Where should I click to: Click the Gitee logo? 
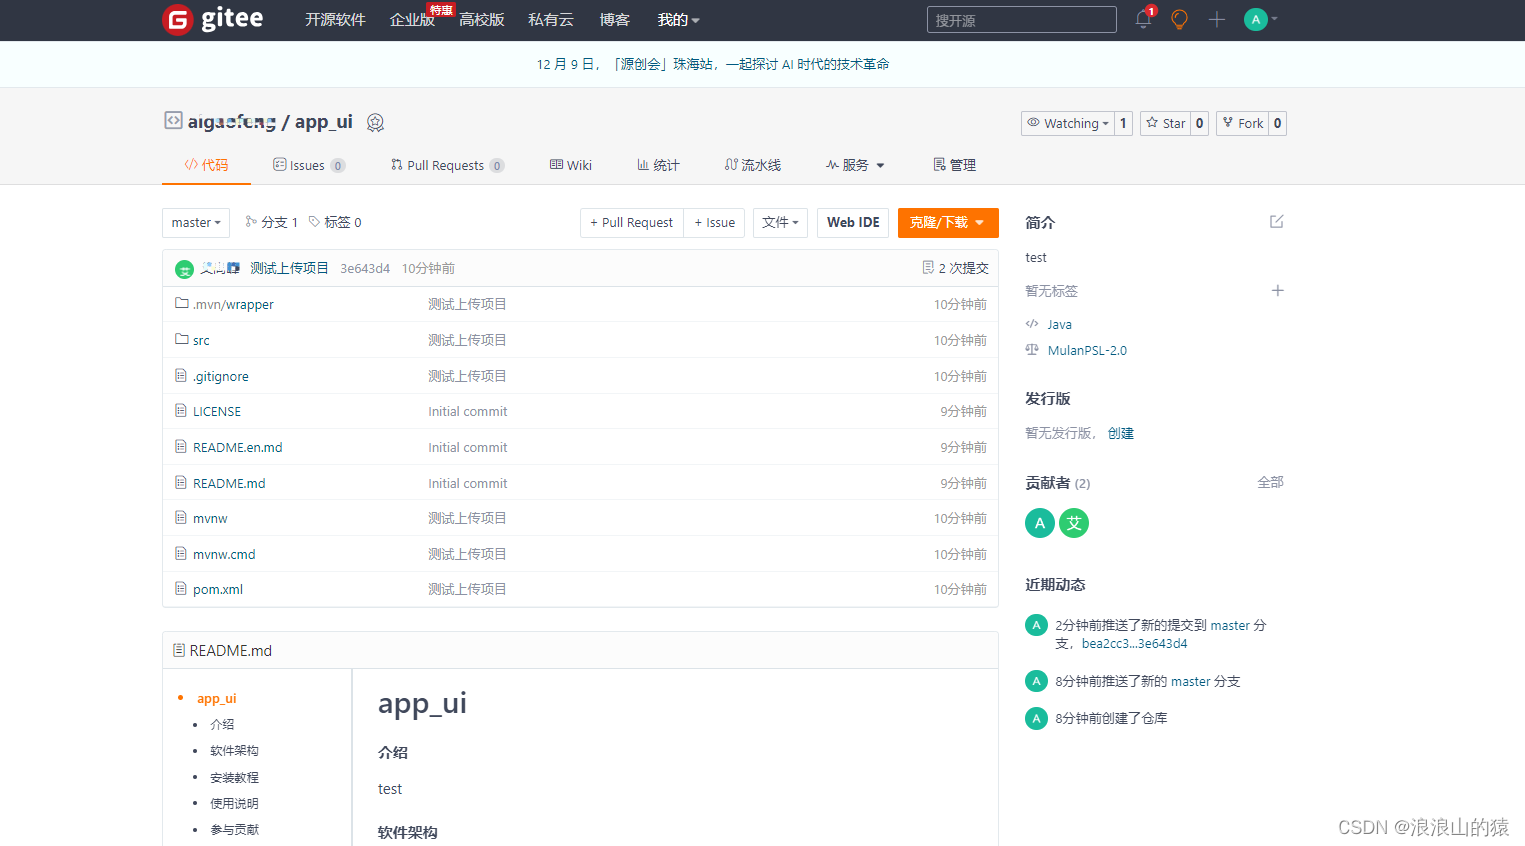click(x=213, y=19)
